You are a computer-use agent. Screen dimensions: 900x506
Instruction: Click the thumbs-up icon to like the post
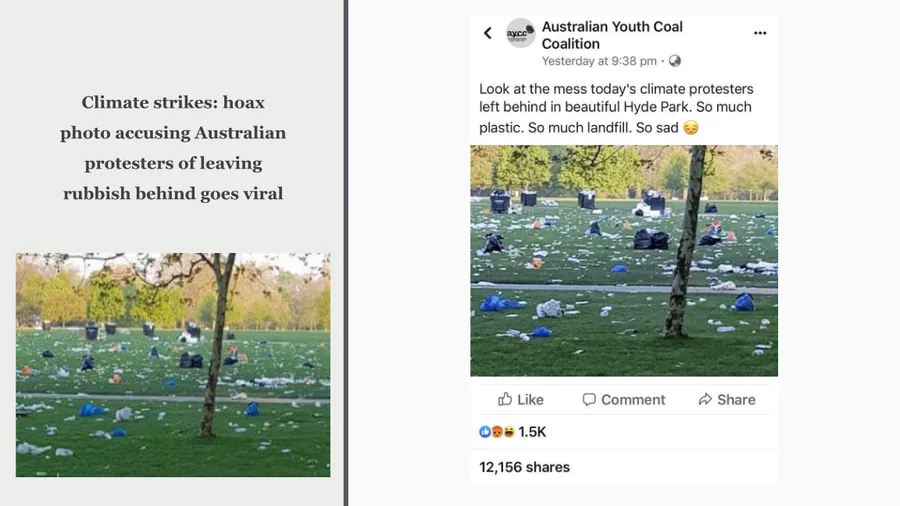pos(505,399)
